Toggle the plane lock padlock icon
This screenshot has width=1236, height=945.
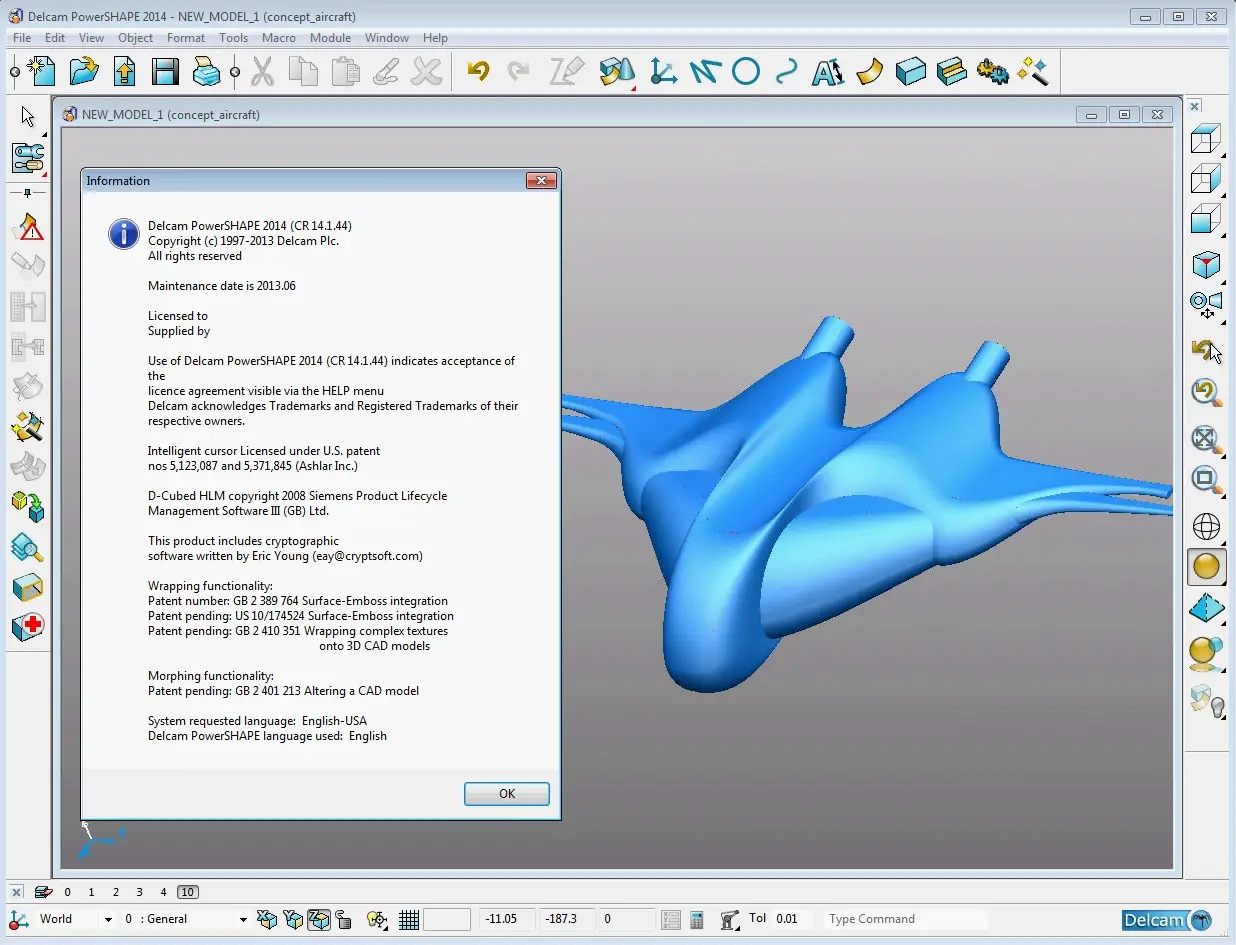pyautogui.click(x=344, y=919)
